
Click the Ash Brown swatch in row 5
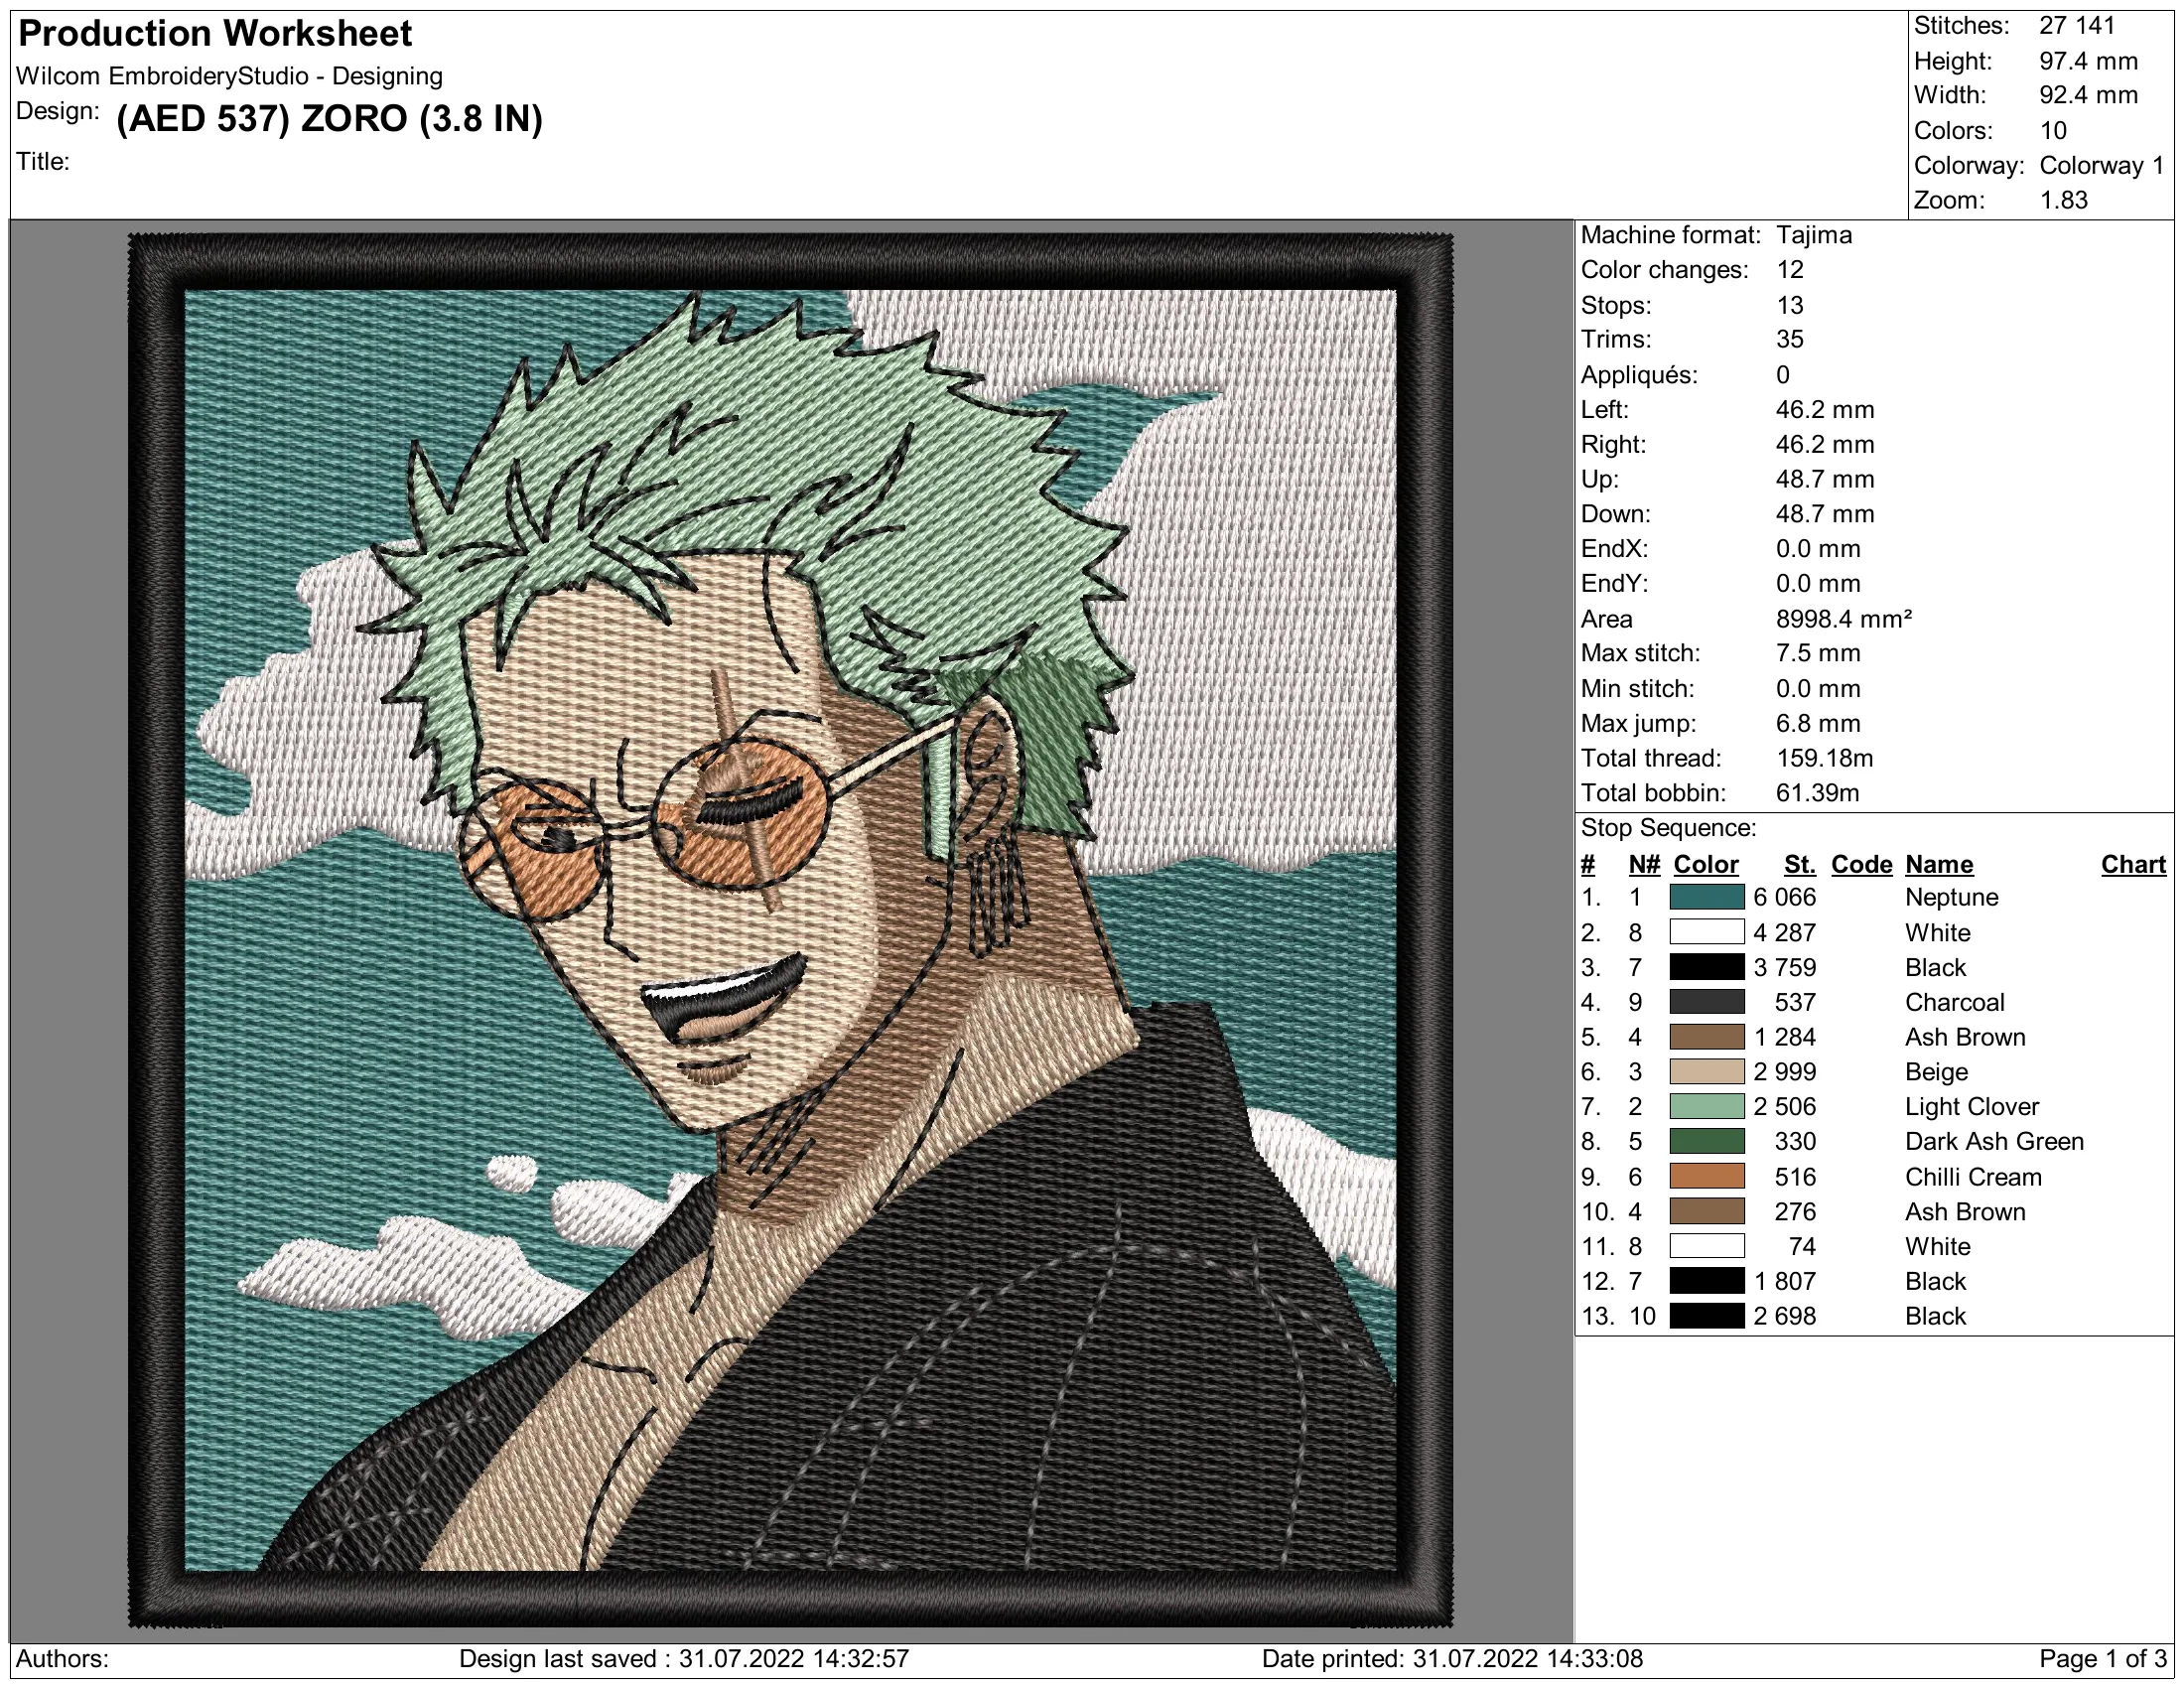point(1707,1037)
